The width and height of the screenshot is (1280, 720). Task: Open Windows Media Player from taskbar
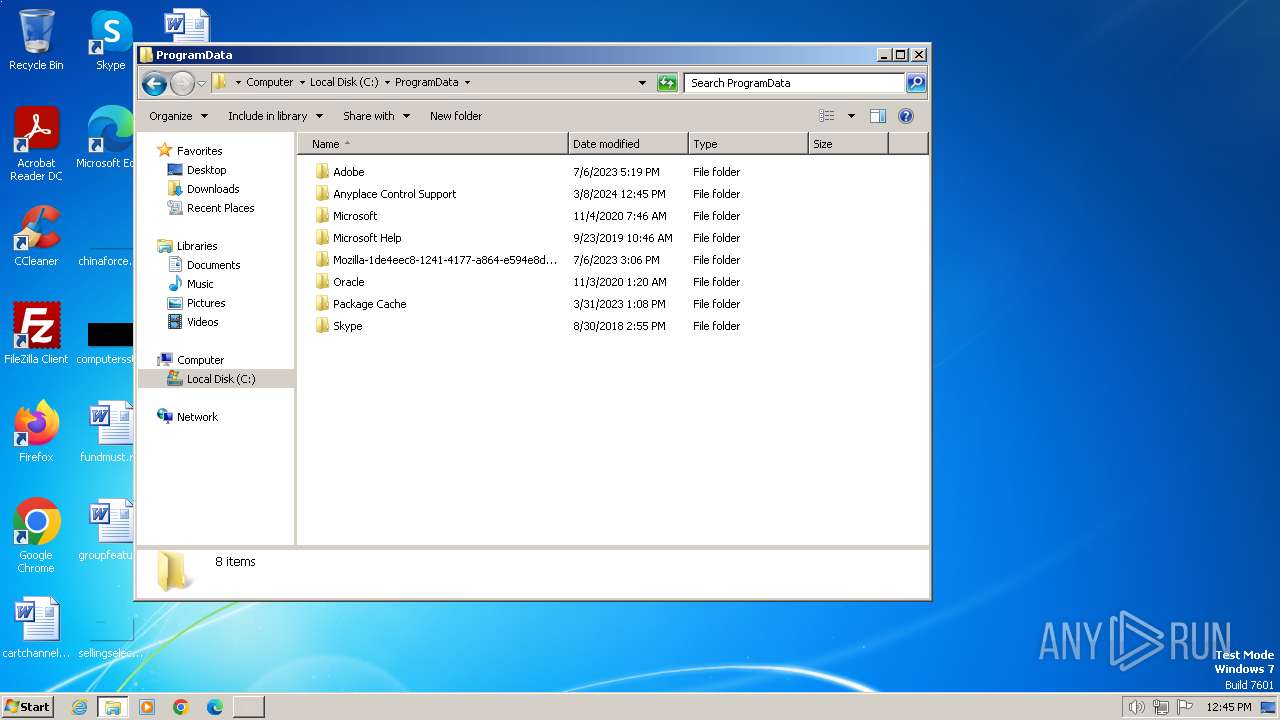(x=147, y=707)
